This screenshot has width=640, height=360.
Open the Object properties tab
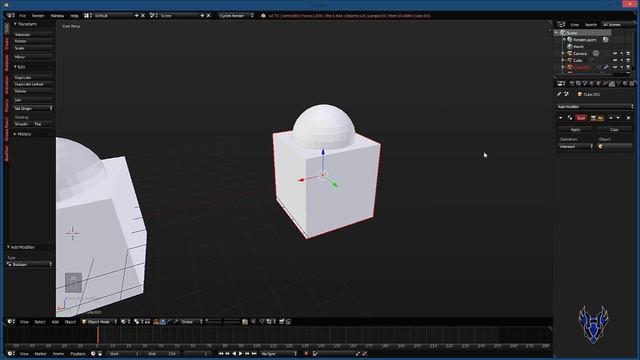(598, 84)
